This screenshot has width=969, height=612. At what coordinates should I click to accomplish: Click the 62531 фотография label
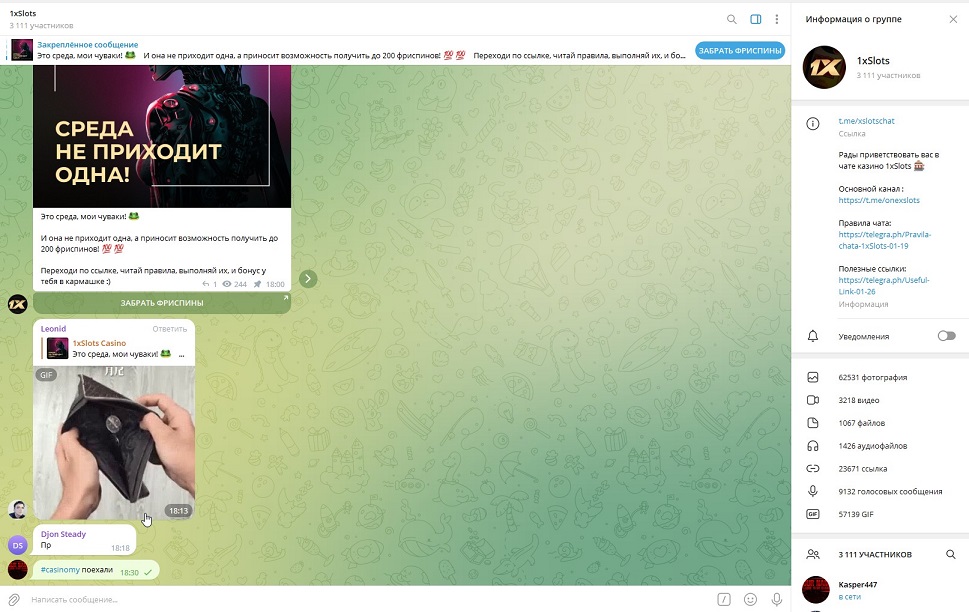873,377
